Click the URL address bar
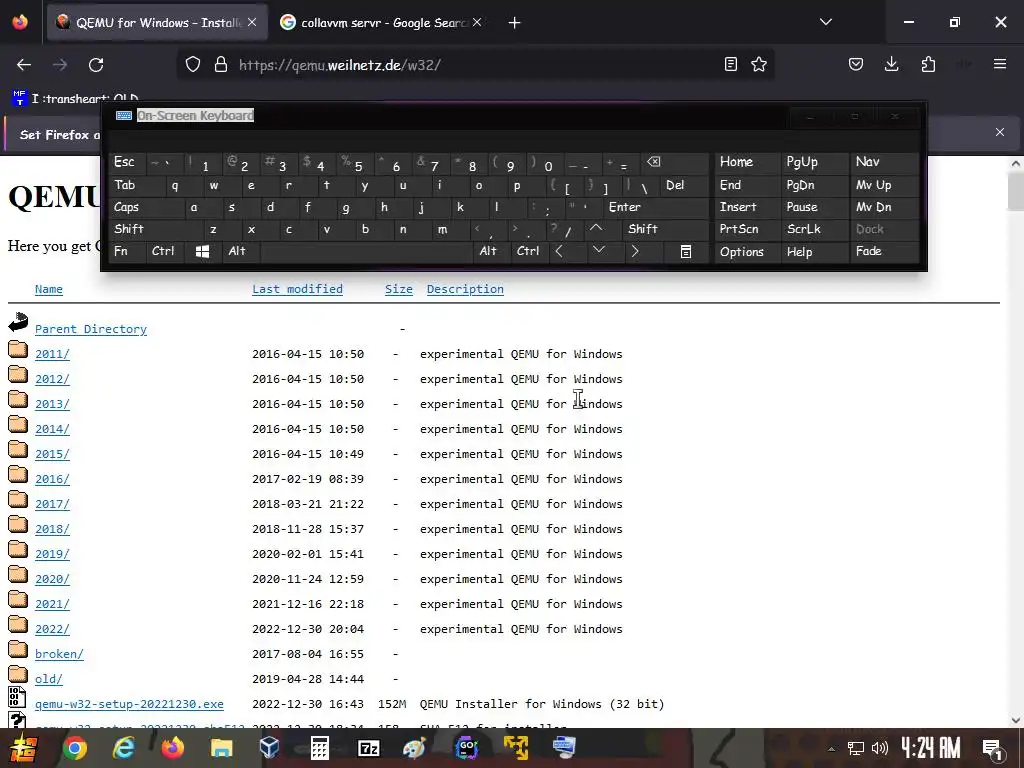Viewport: 1024px width, 768px height. pyautogui.click(x=477, y=65)
